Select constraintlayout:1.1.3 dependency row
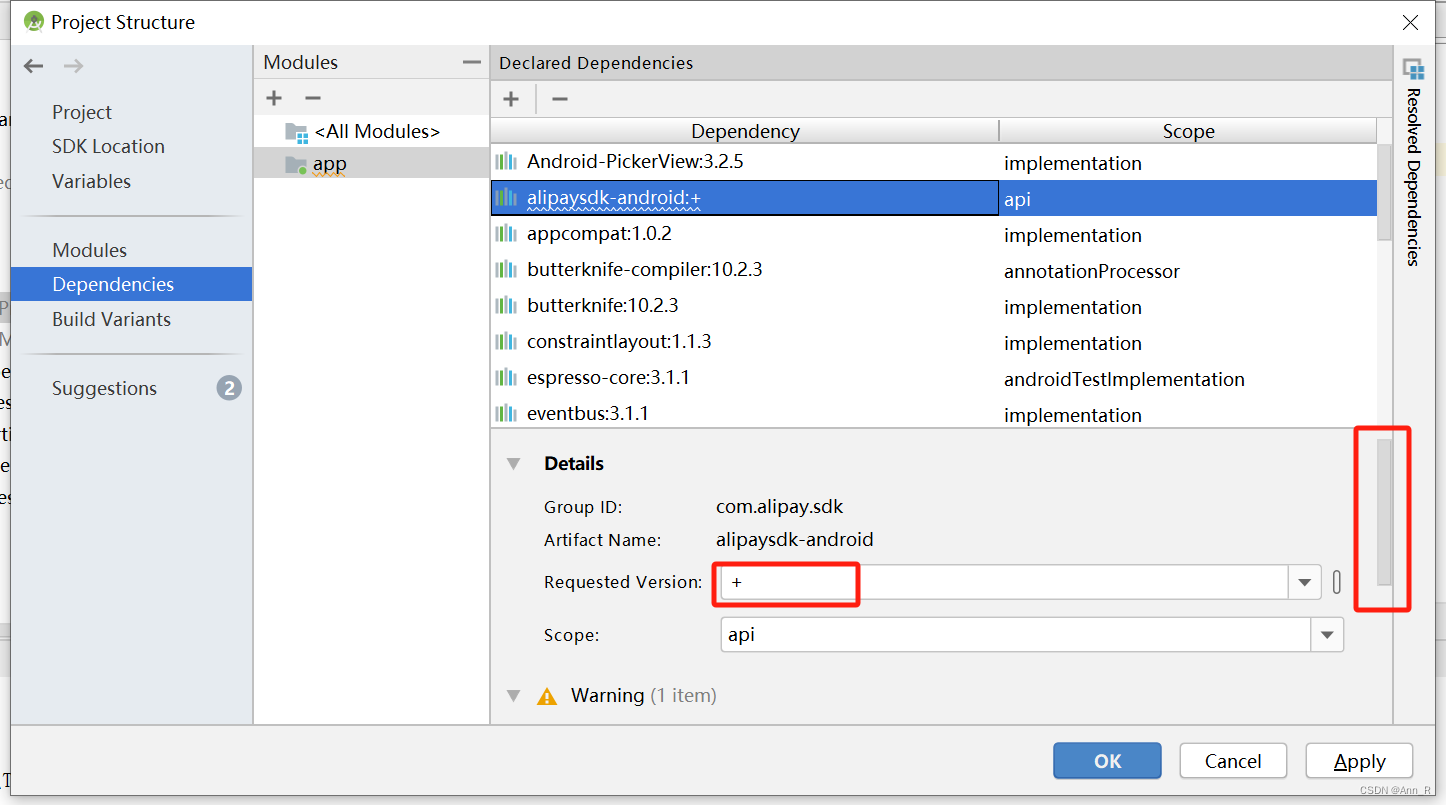 (934, 342)
